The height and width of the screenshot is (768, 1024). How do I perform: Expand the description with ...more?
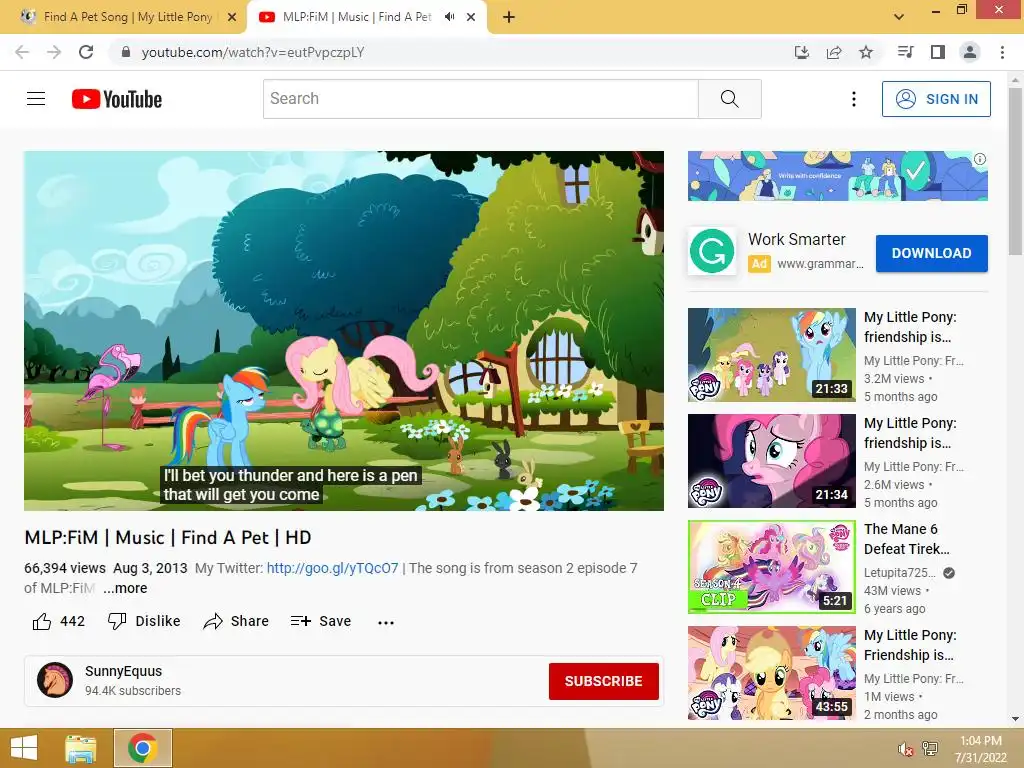point(125,588)
